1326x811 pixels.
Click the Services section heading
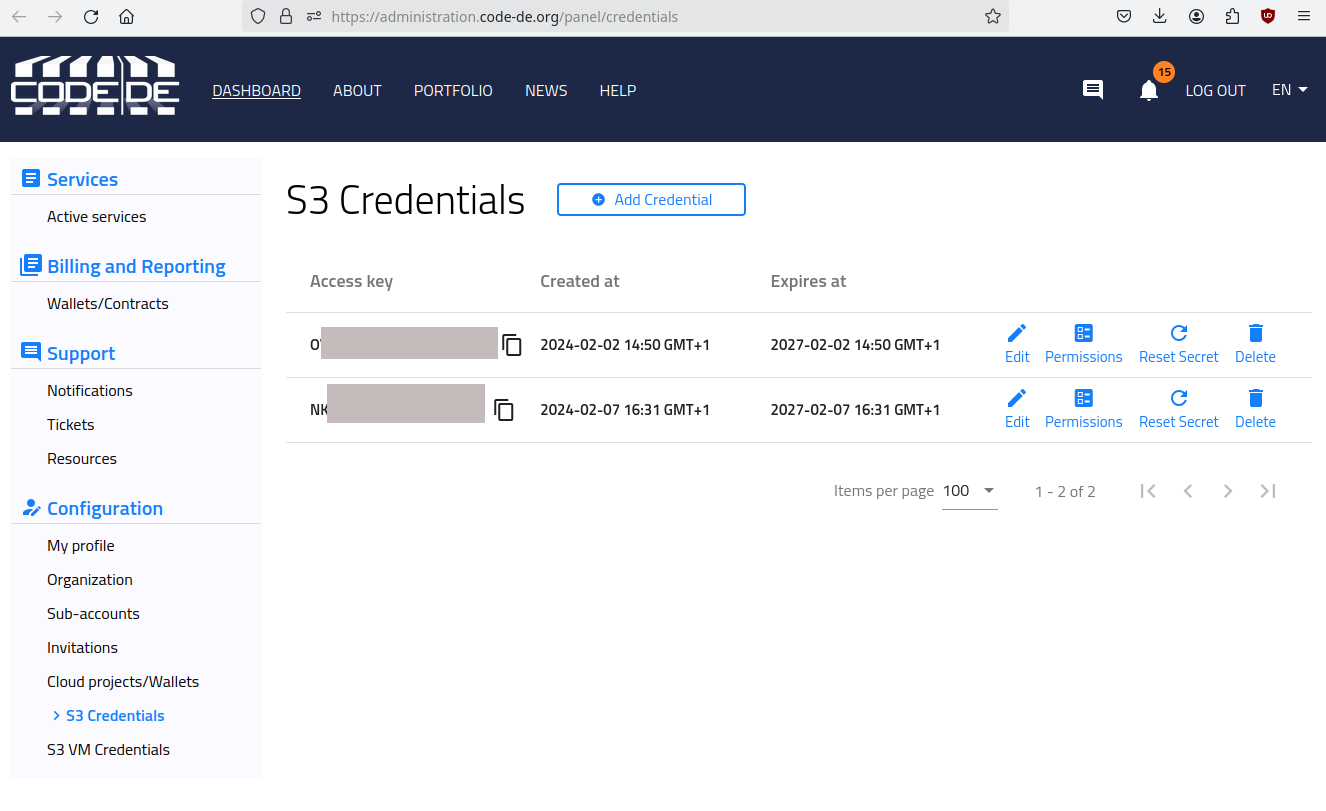[x=82, y=179]
